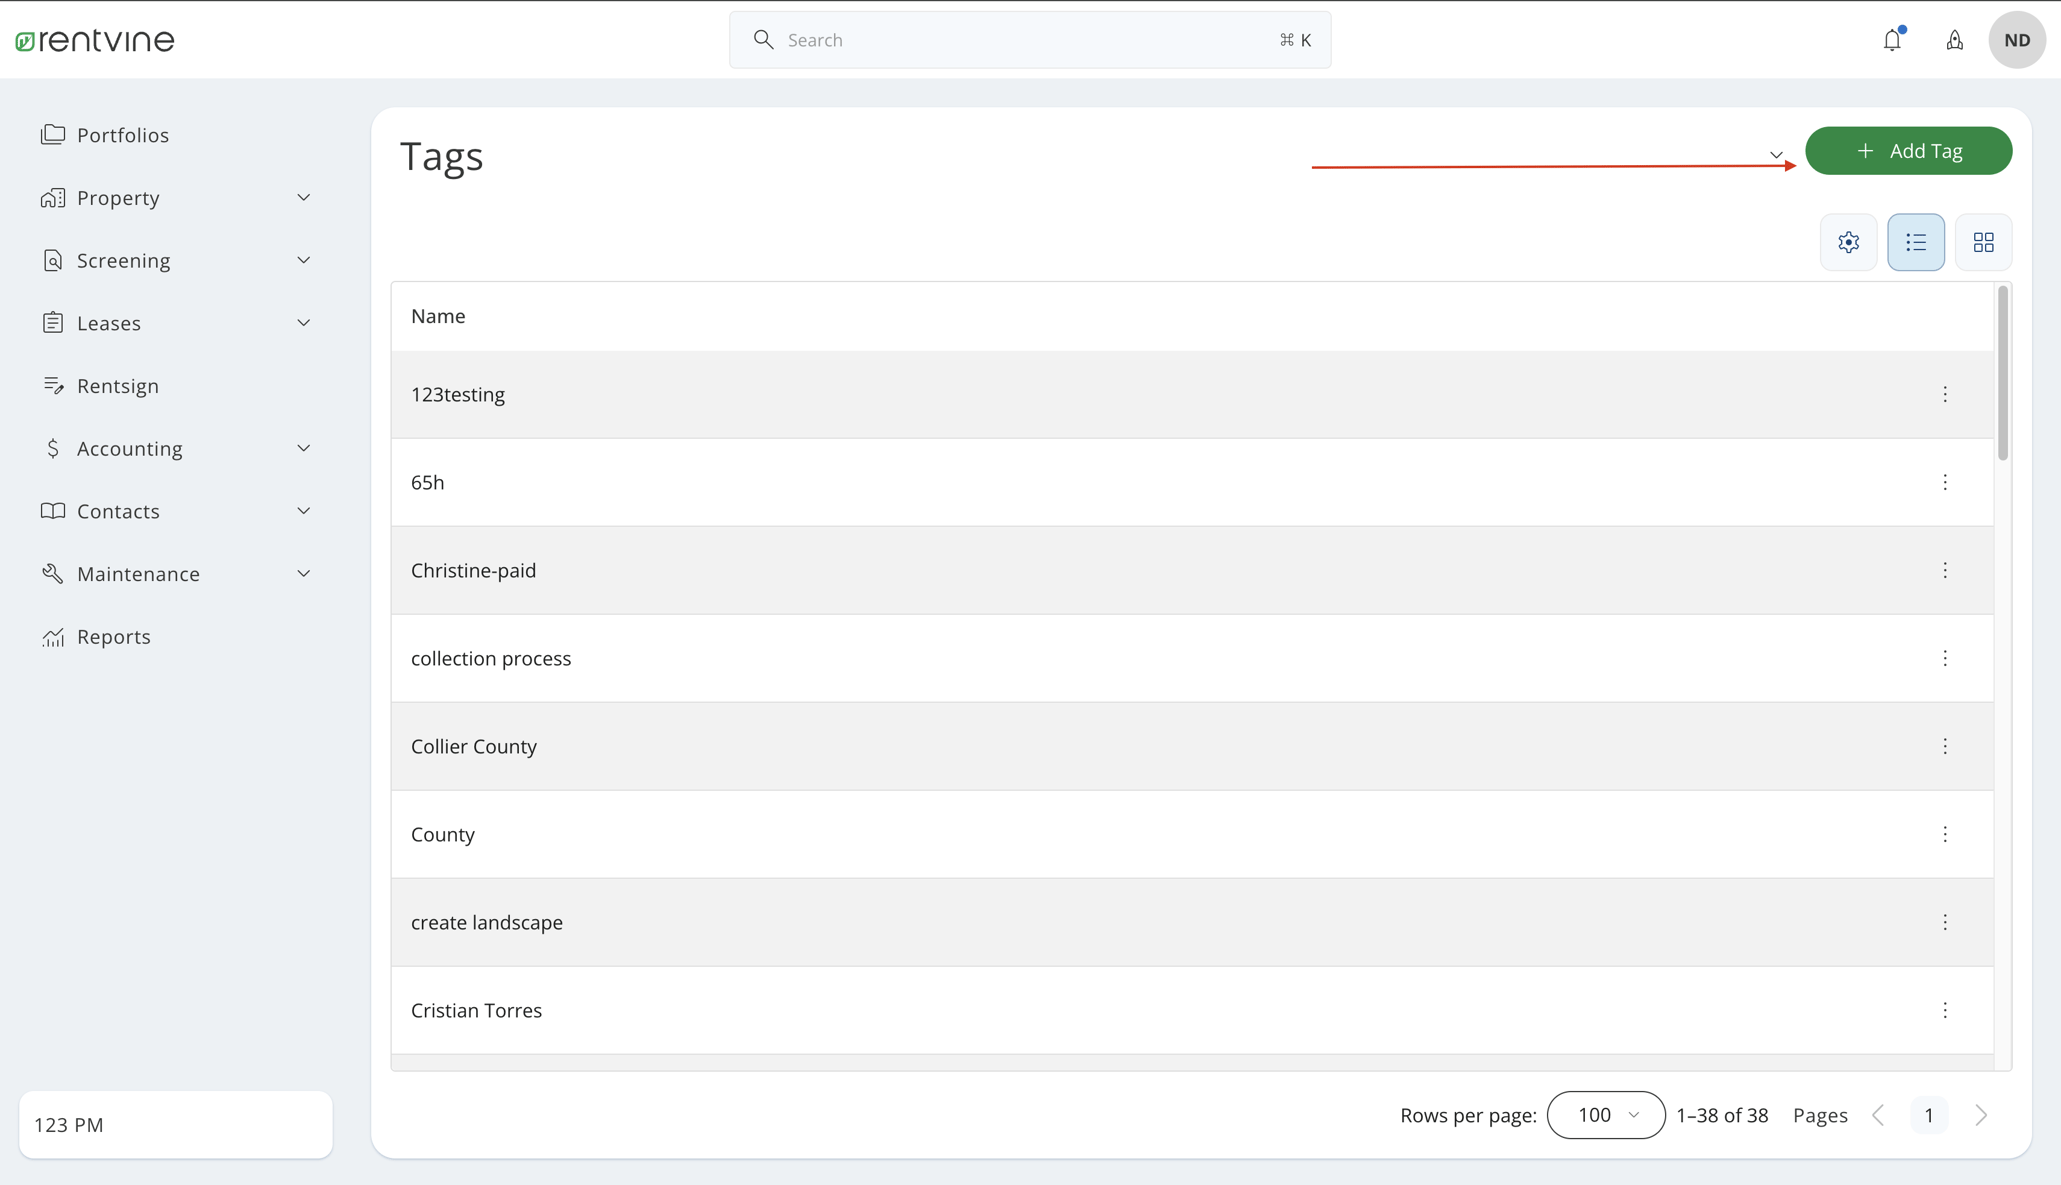Viewport: 2061px width, 1185px height.
Task: Toggle the Collier County row options
Action: [x=1945, y=746]
